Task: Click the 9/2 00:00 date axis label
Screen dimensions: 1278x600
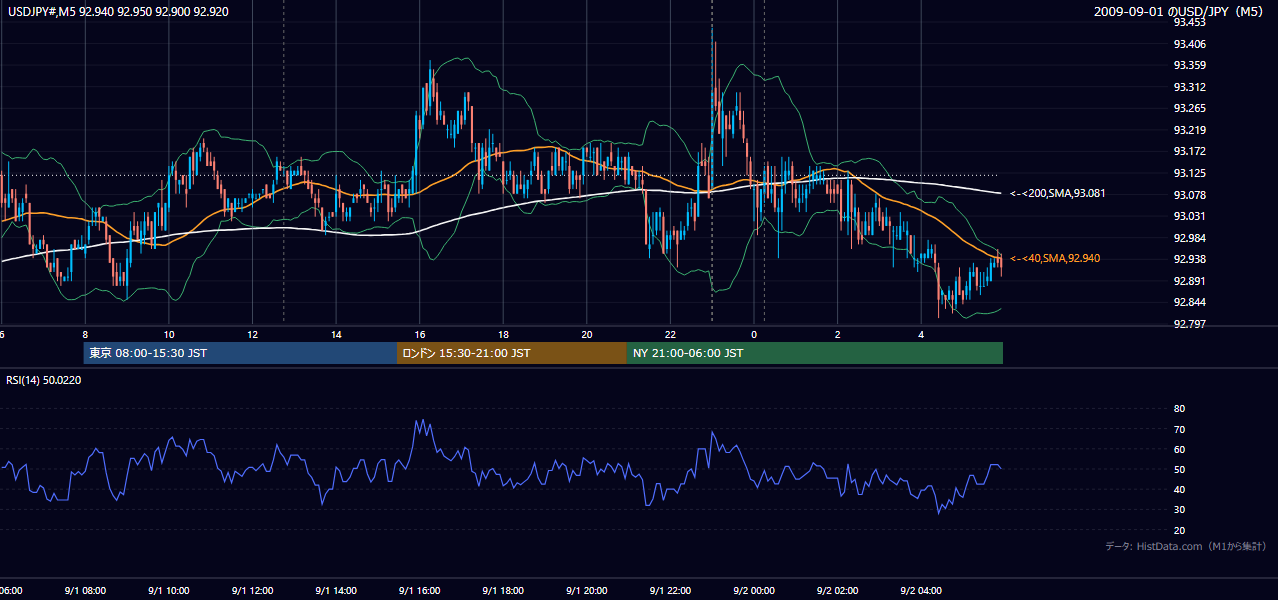Action: [x=753, y=591]
